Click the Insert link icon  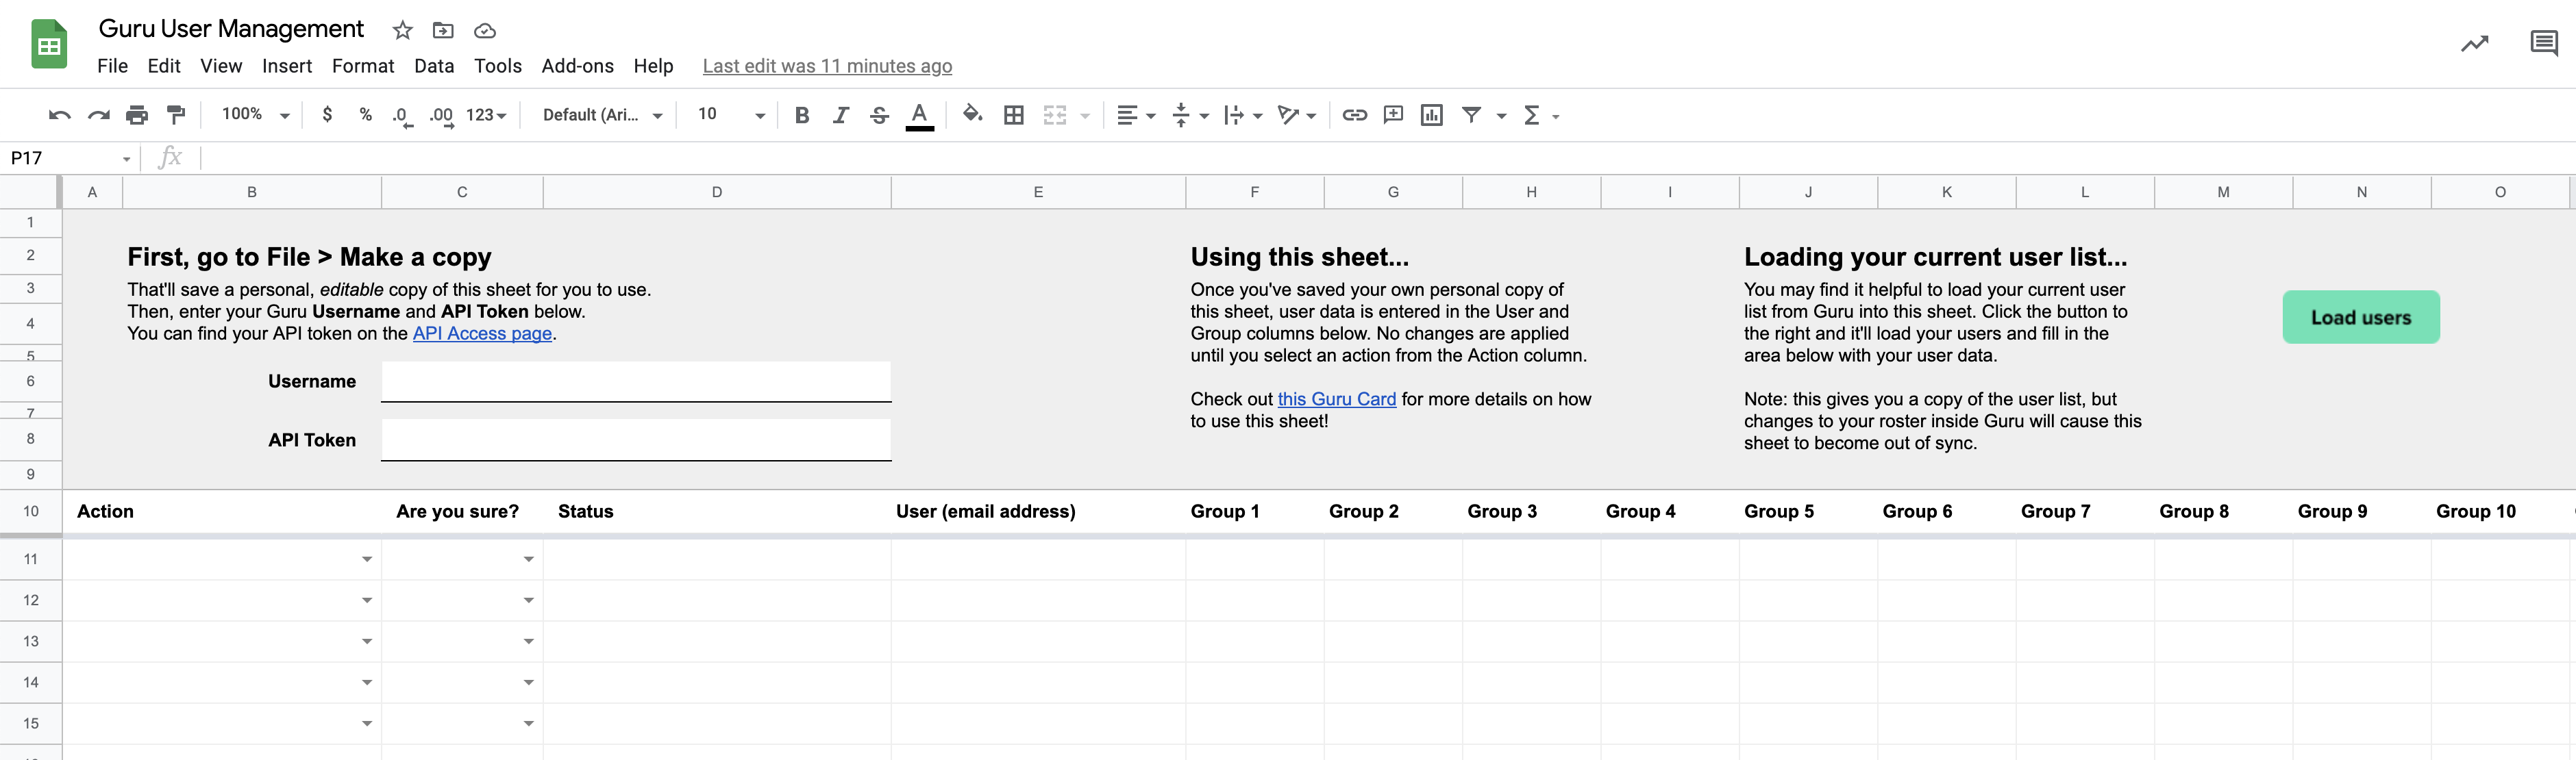coord(1354,115)
